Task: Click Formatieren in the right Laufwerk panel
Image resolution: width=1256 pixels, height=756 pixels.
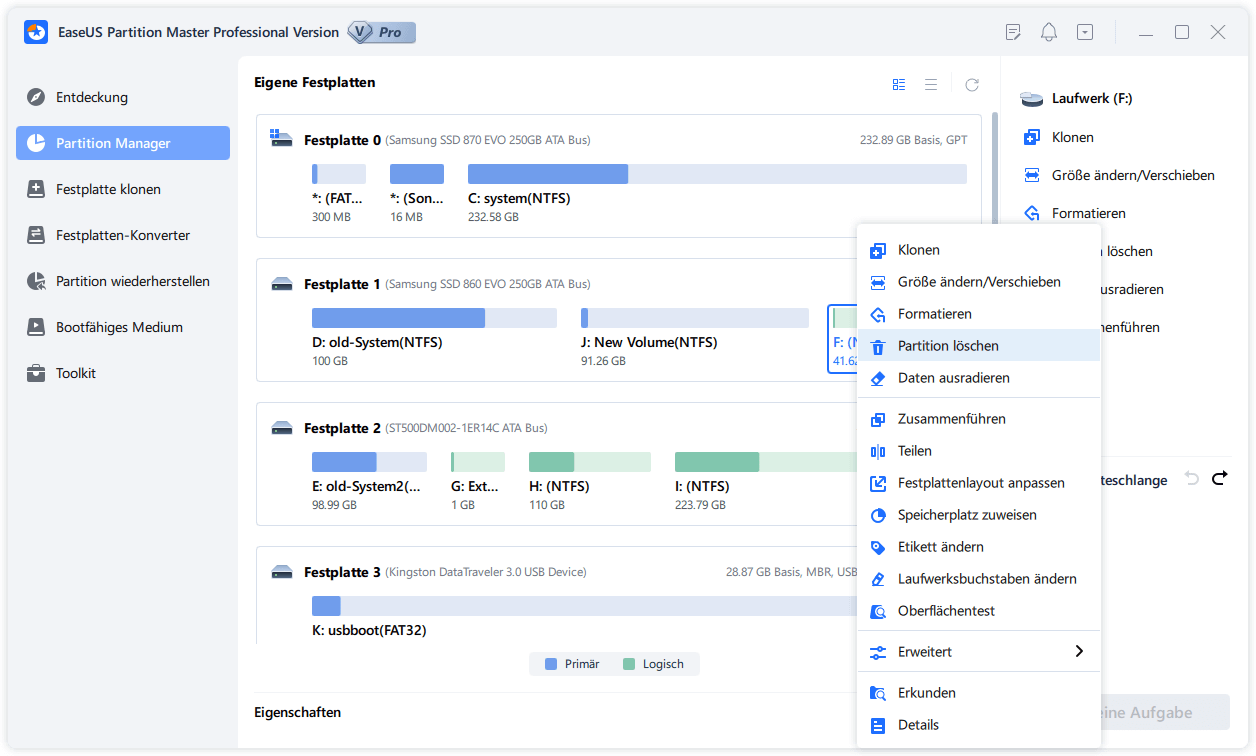Action: click(1088, 213)
